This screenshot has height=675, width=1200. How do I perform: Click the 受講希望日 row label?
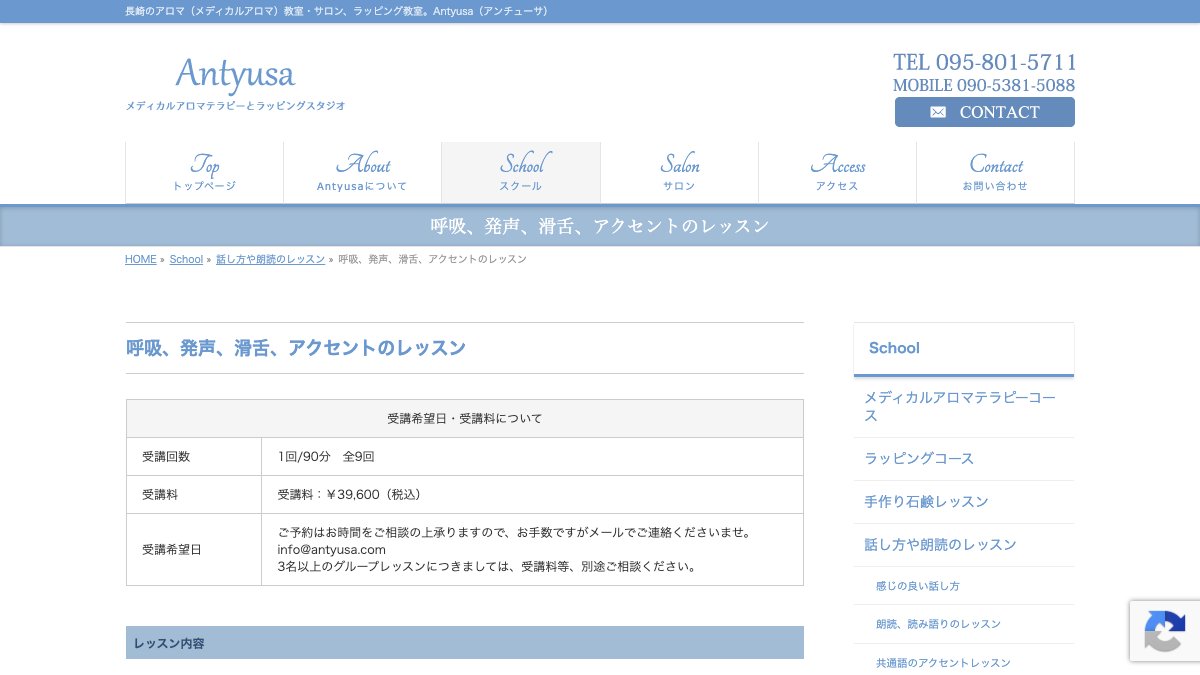pyautogui.click(x=194, y=550)
